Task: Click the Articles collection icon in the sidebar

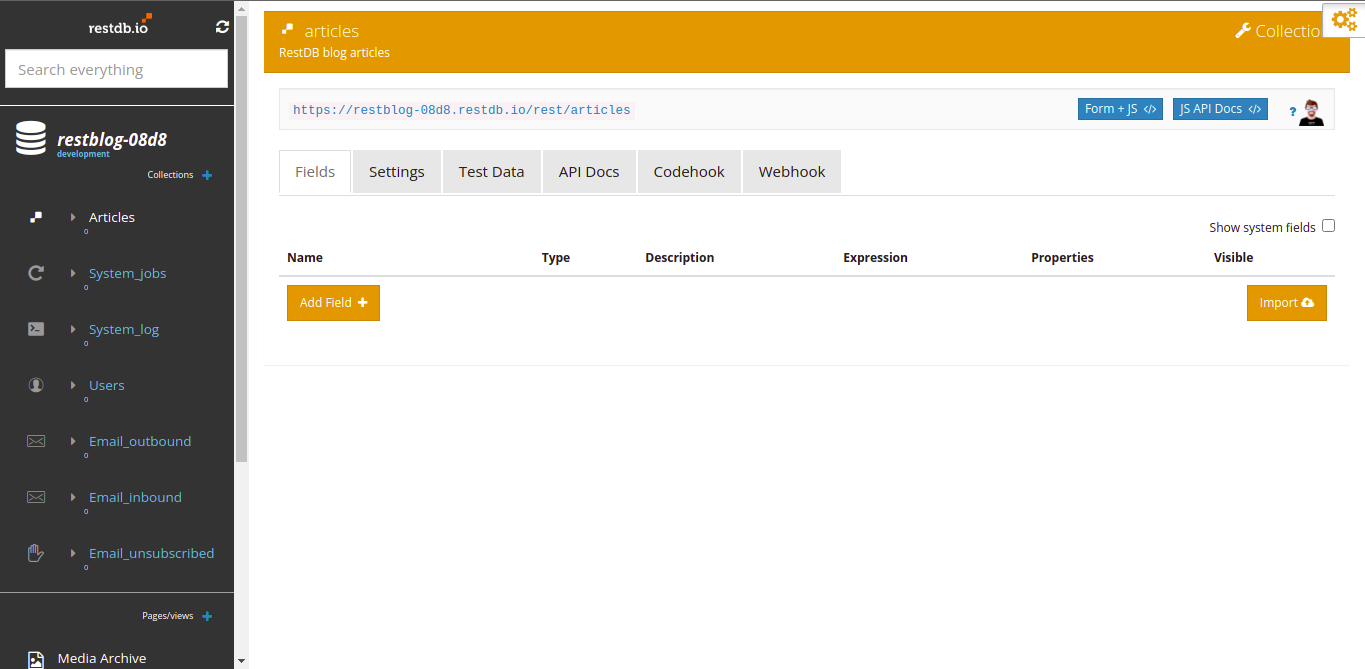Action: click(35, 217)
